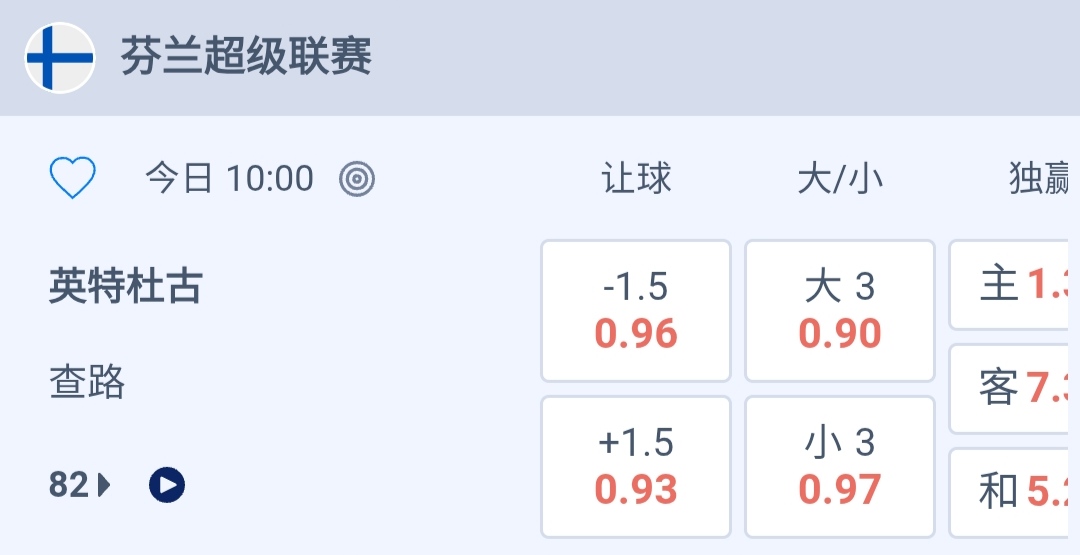Open team 查路 details

pos(87,382)
